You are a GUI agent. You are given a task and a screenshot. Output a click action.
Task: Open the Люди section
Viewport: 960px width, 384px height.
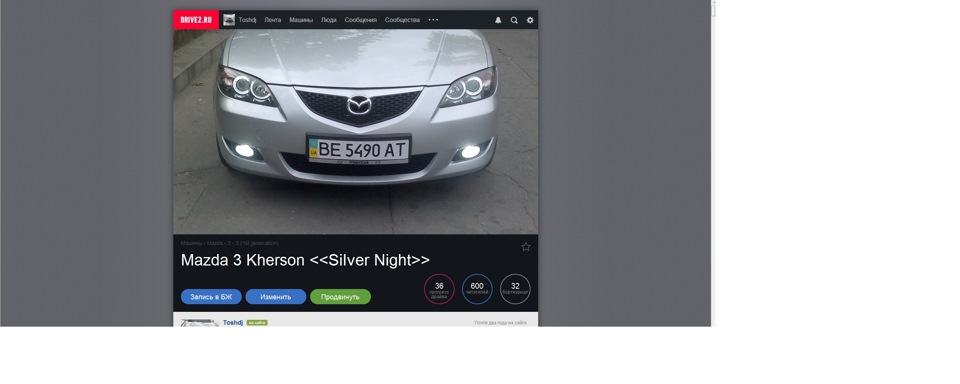click(x=329, y=20)
